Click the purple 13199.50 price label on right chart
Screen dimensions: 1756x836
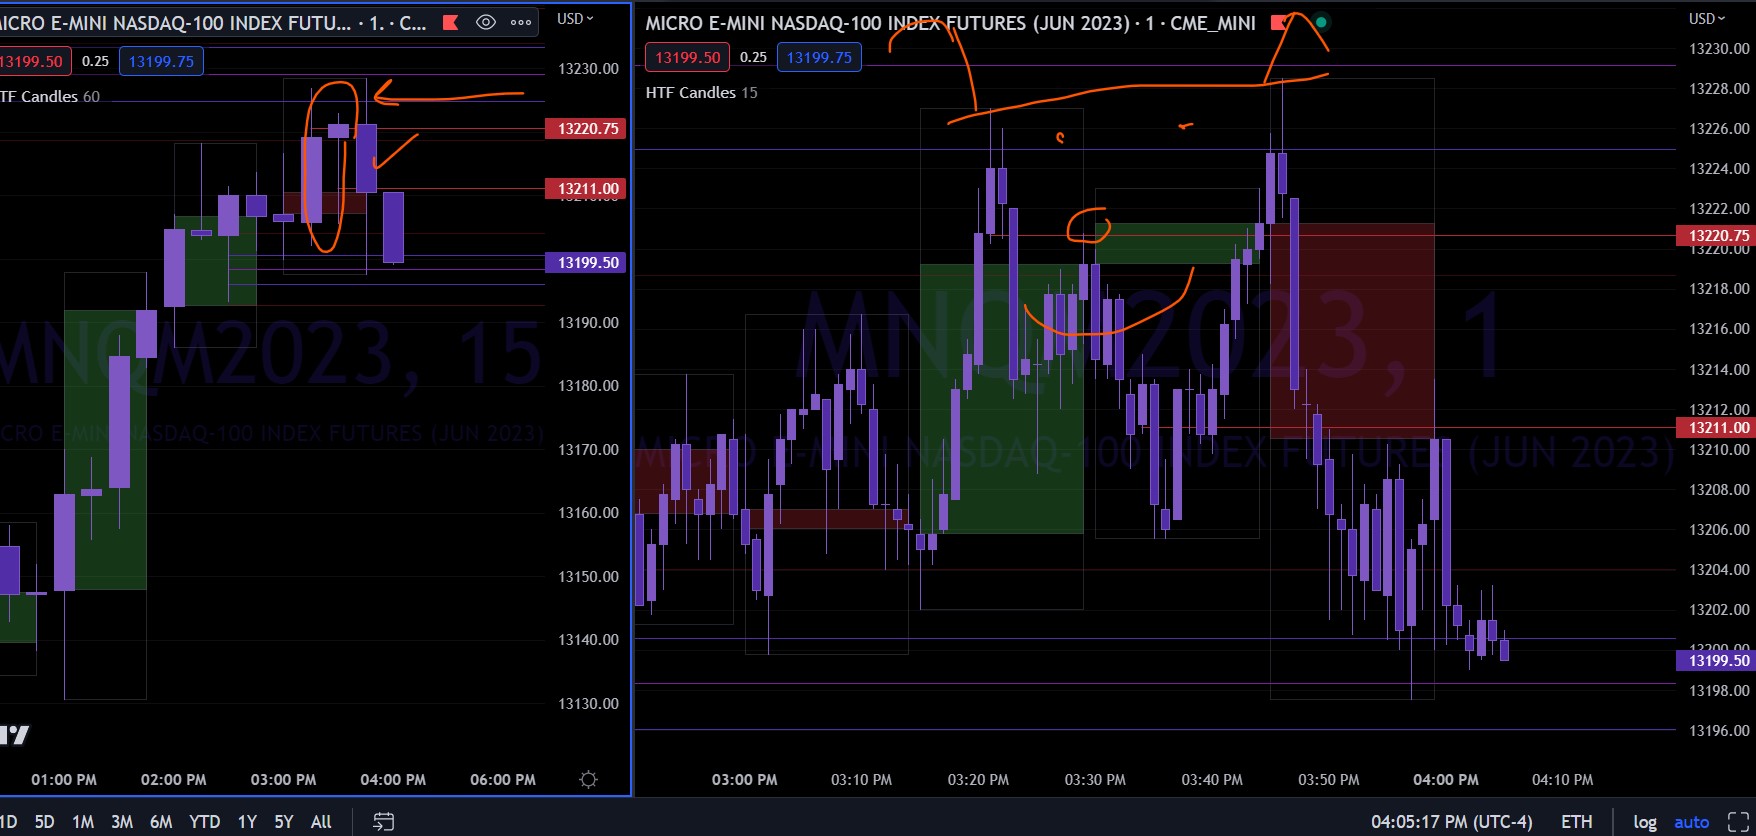[x=1715, y=660]
